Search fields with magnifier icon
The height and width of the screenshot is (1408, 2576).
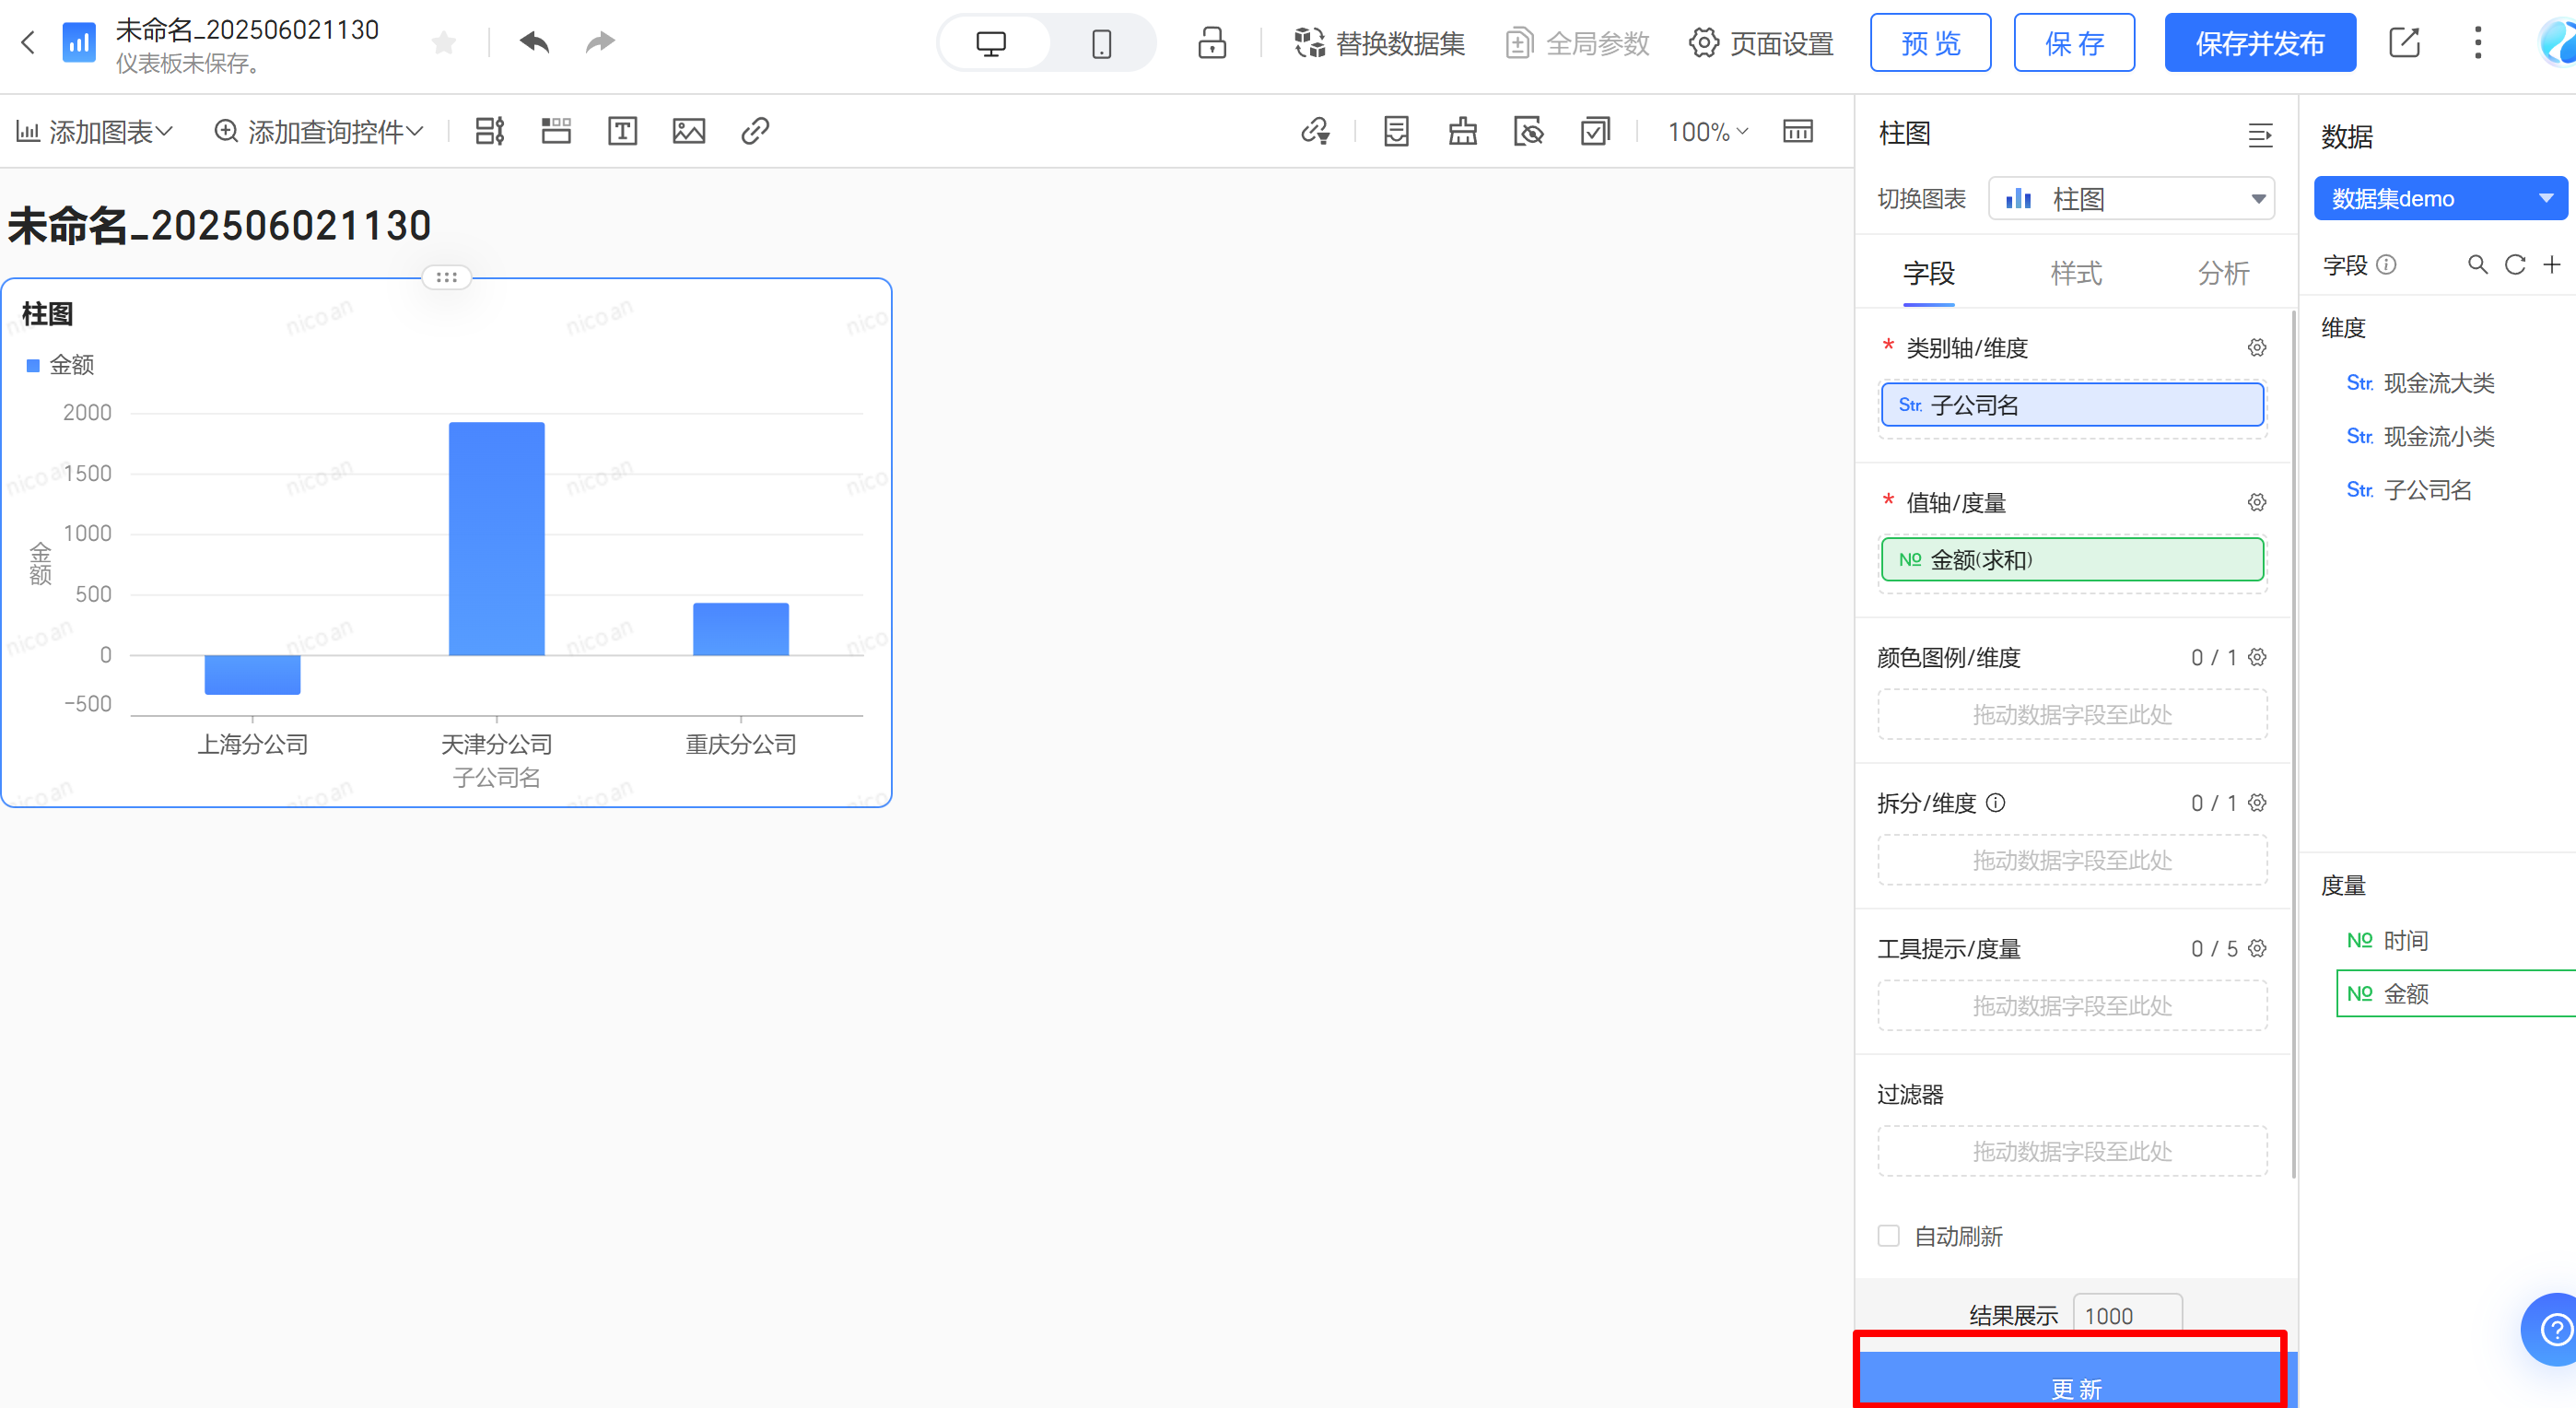pyautogui.click(x=2477, y=265)
